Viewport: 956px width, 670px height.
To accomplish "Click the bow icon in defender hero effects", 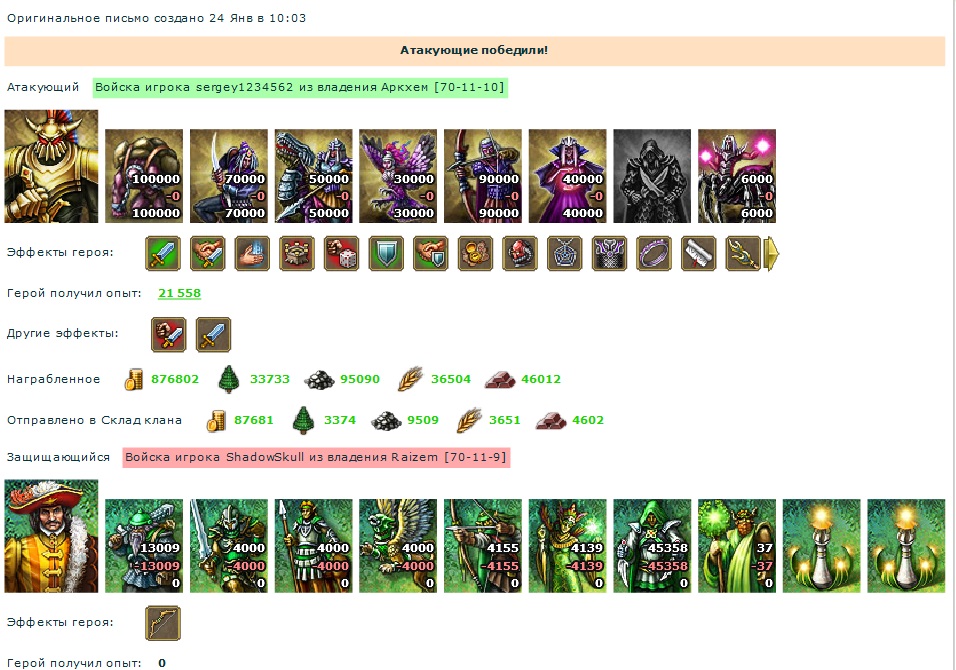I will [x=163, y=622].
